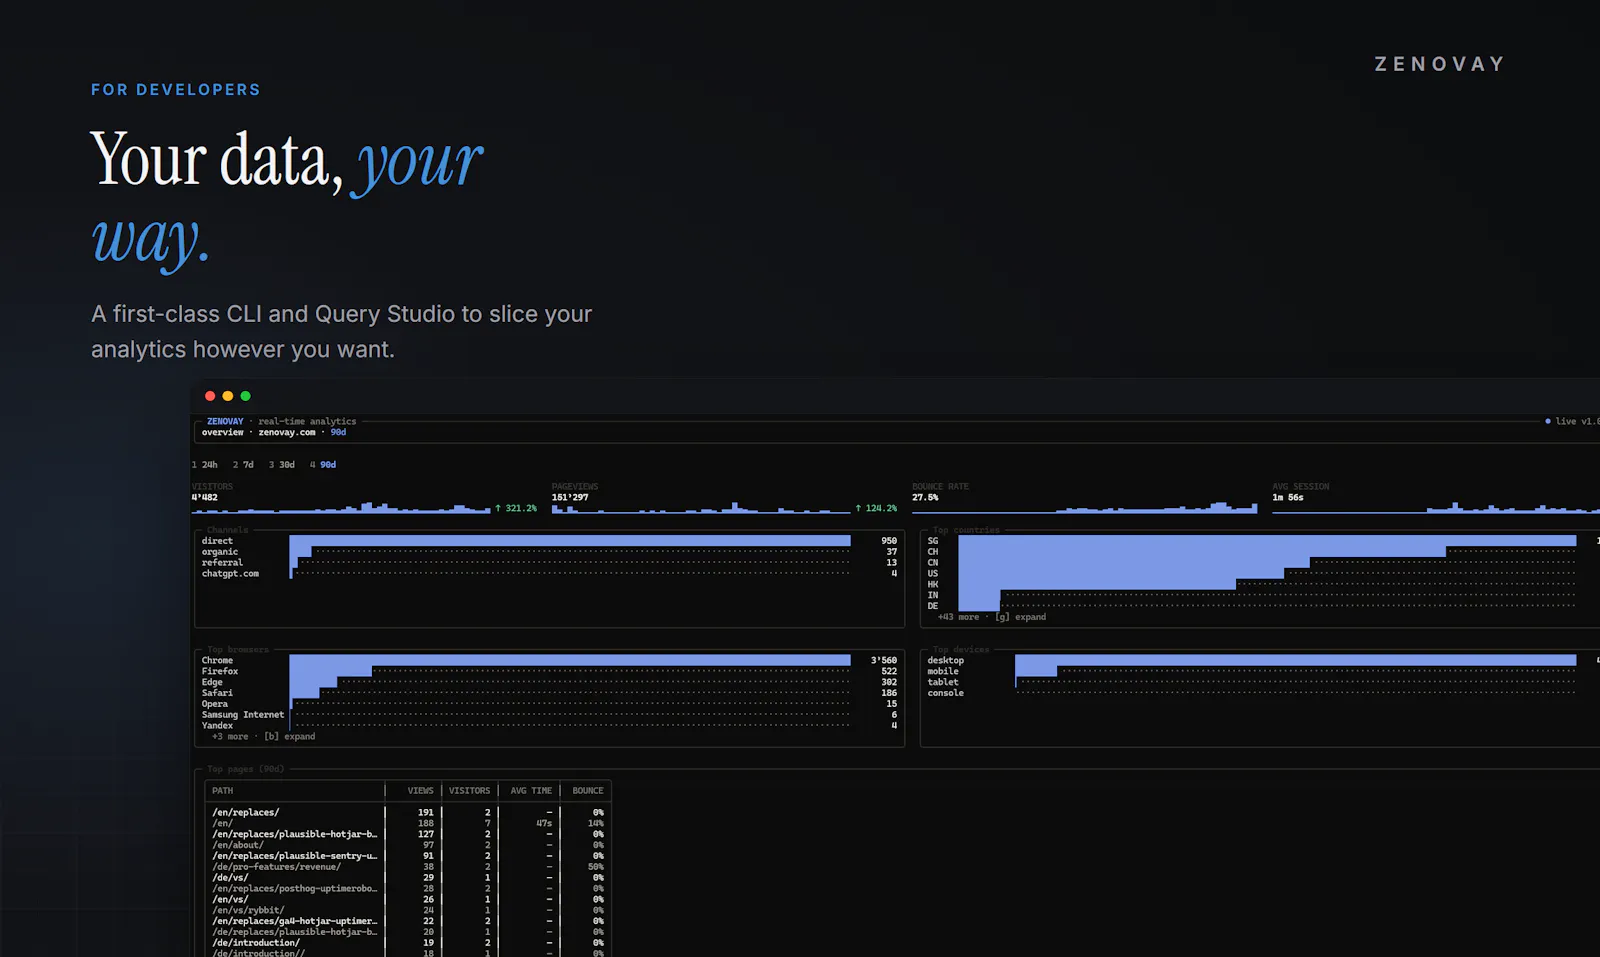Viewport: 1600px width, 957px height.
Task: Click the green up arrow beside 124.2%
Action: (858, 509)
